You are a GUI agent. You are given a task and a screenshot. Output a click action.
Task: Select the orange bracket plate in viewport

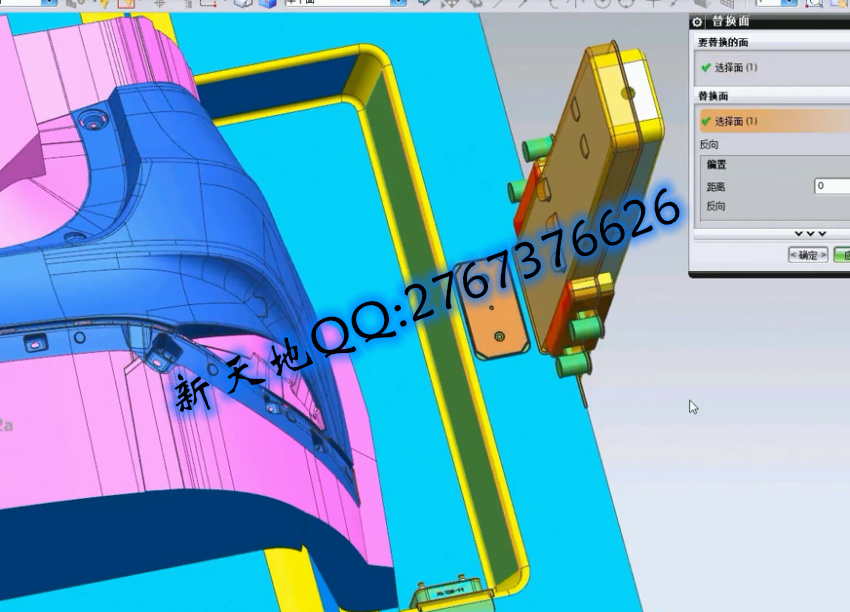(497, 320)
